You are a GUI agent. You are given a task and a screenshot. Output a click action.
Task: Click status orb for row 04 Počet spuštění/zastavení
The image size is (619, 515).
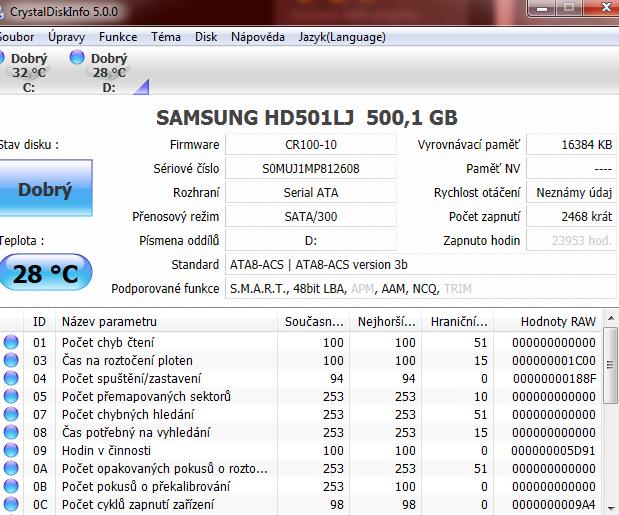11,378
